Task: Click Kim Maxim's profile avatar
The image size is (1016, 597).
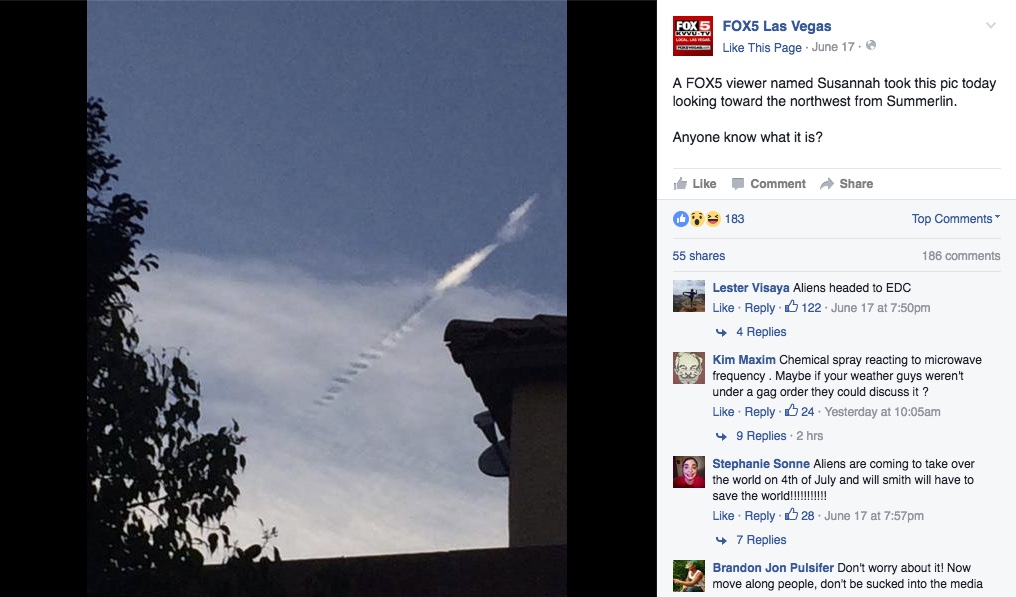Action: (689, 368)
